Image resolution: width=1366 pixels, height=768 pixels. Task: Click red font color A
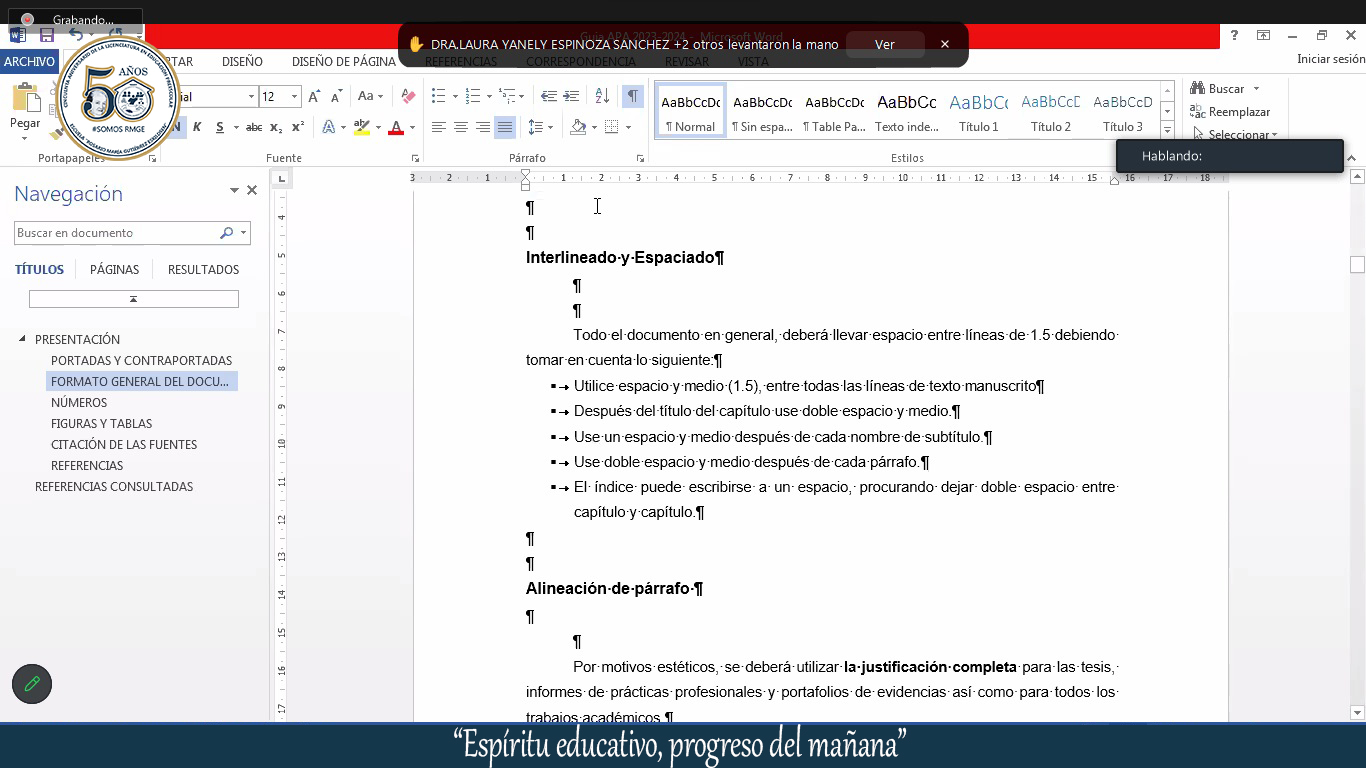coord(396,127)
